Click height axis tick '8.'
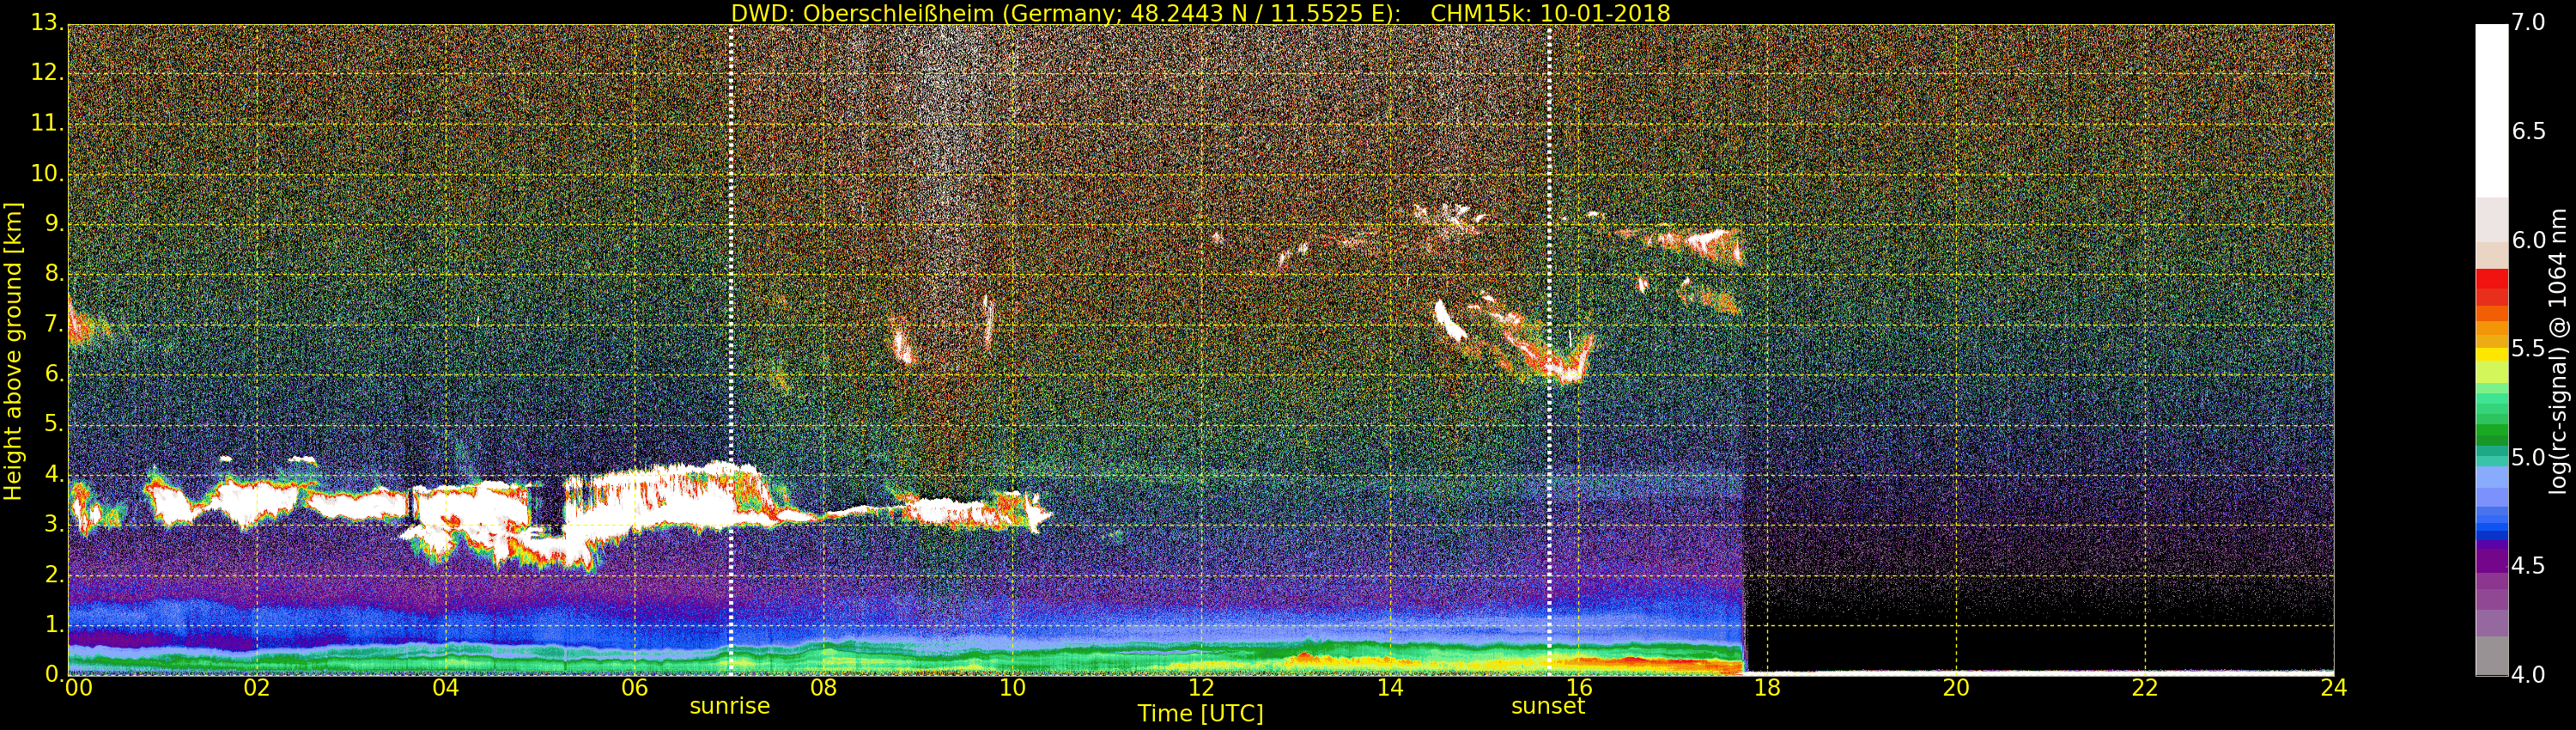This screenshot has height=730, width=2576. pos(54,272)
